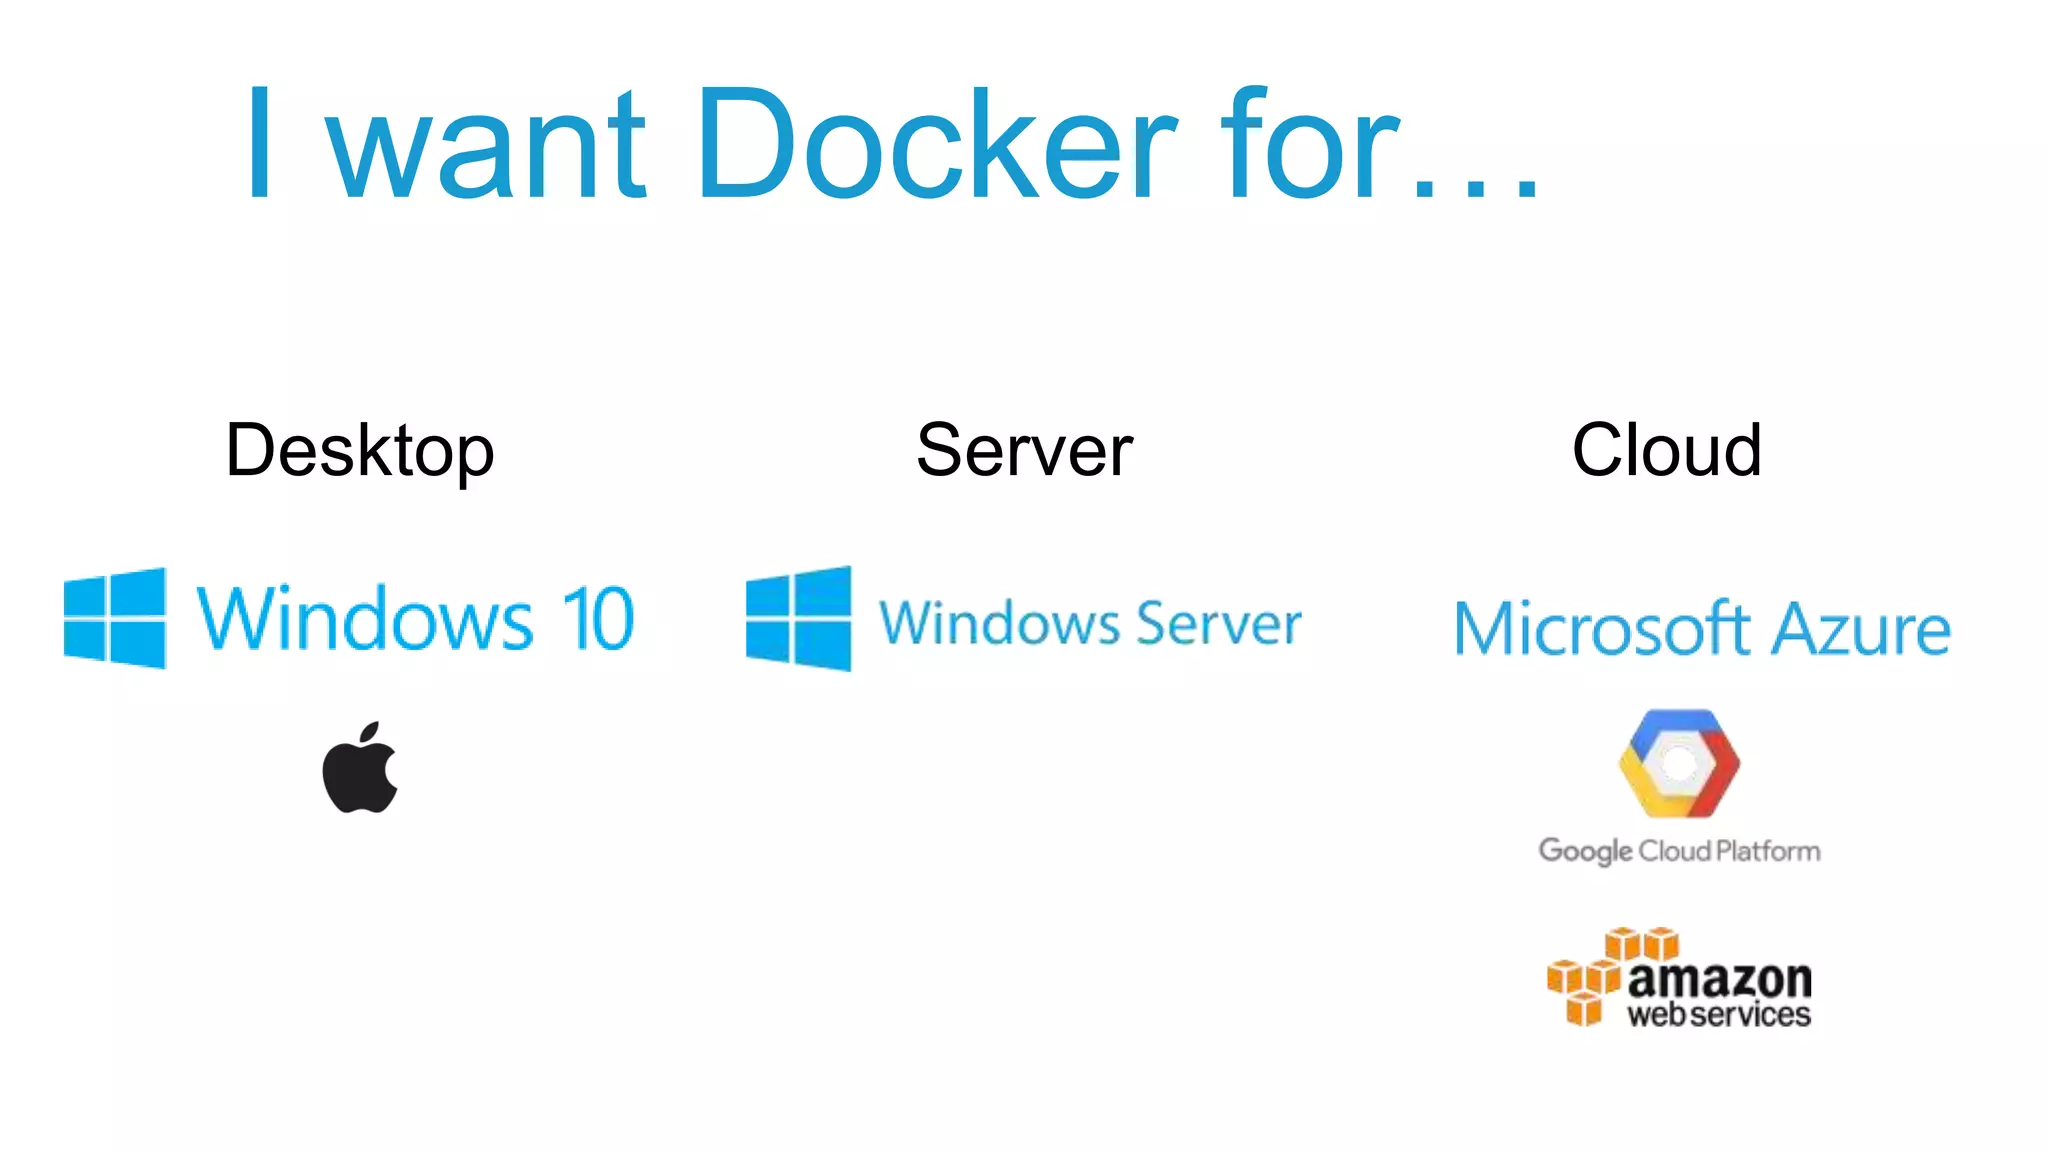Click the Google Cloud Platform caption
Screen dimensions: 2048x1152
tap(1679, 851)
